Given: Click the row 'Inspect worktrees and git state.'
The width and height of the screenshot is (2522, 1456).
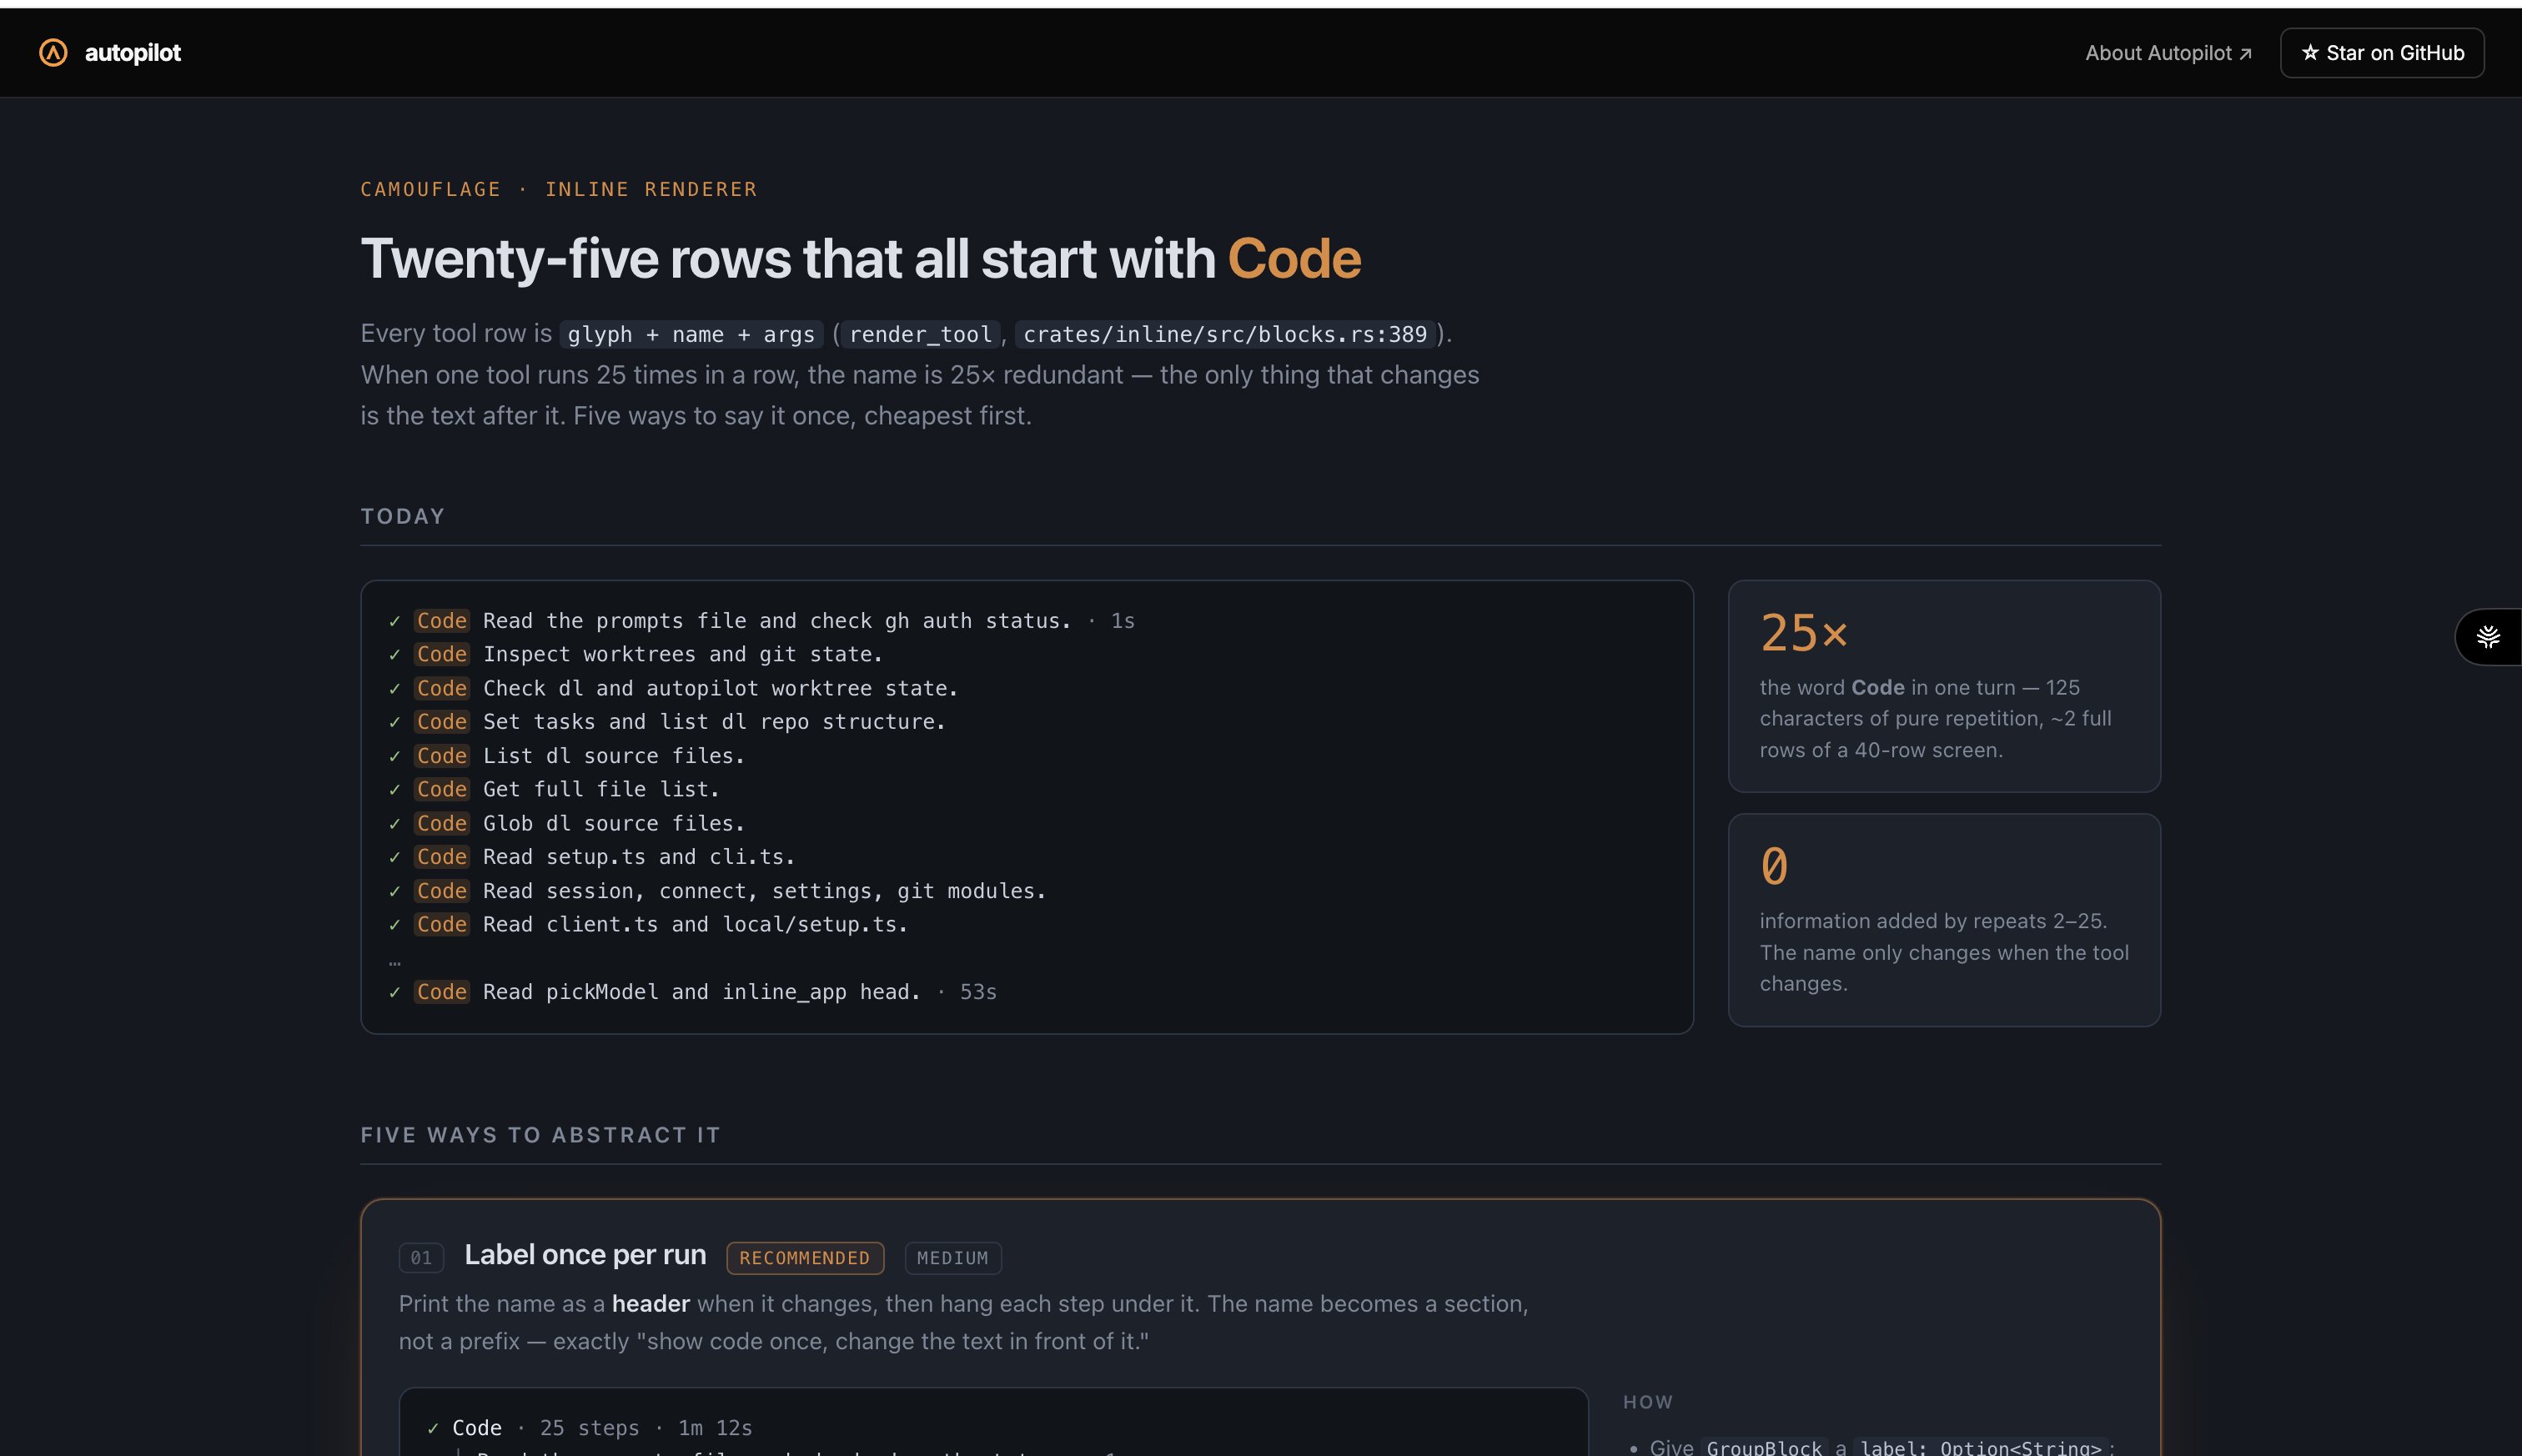Looking at the screenshot, I should (x=636, y=654).
